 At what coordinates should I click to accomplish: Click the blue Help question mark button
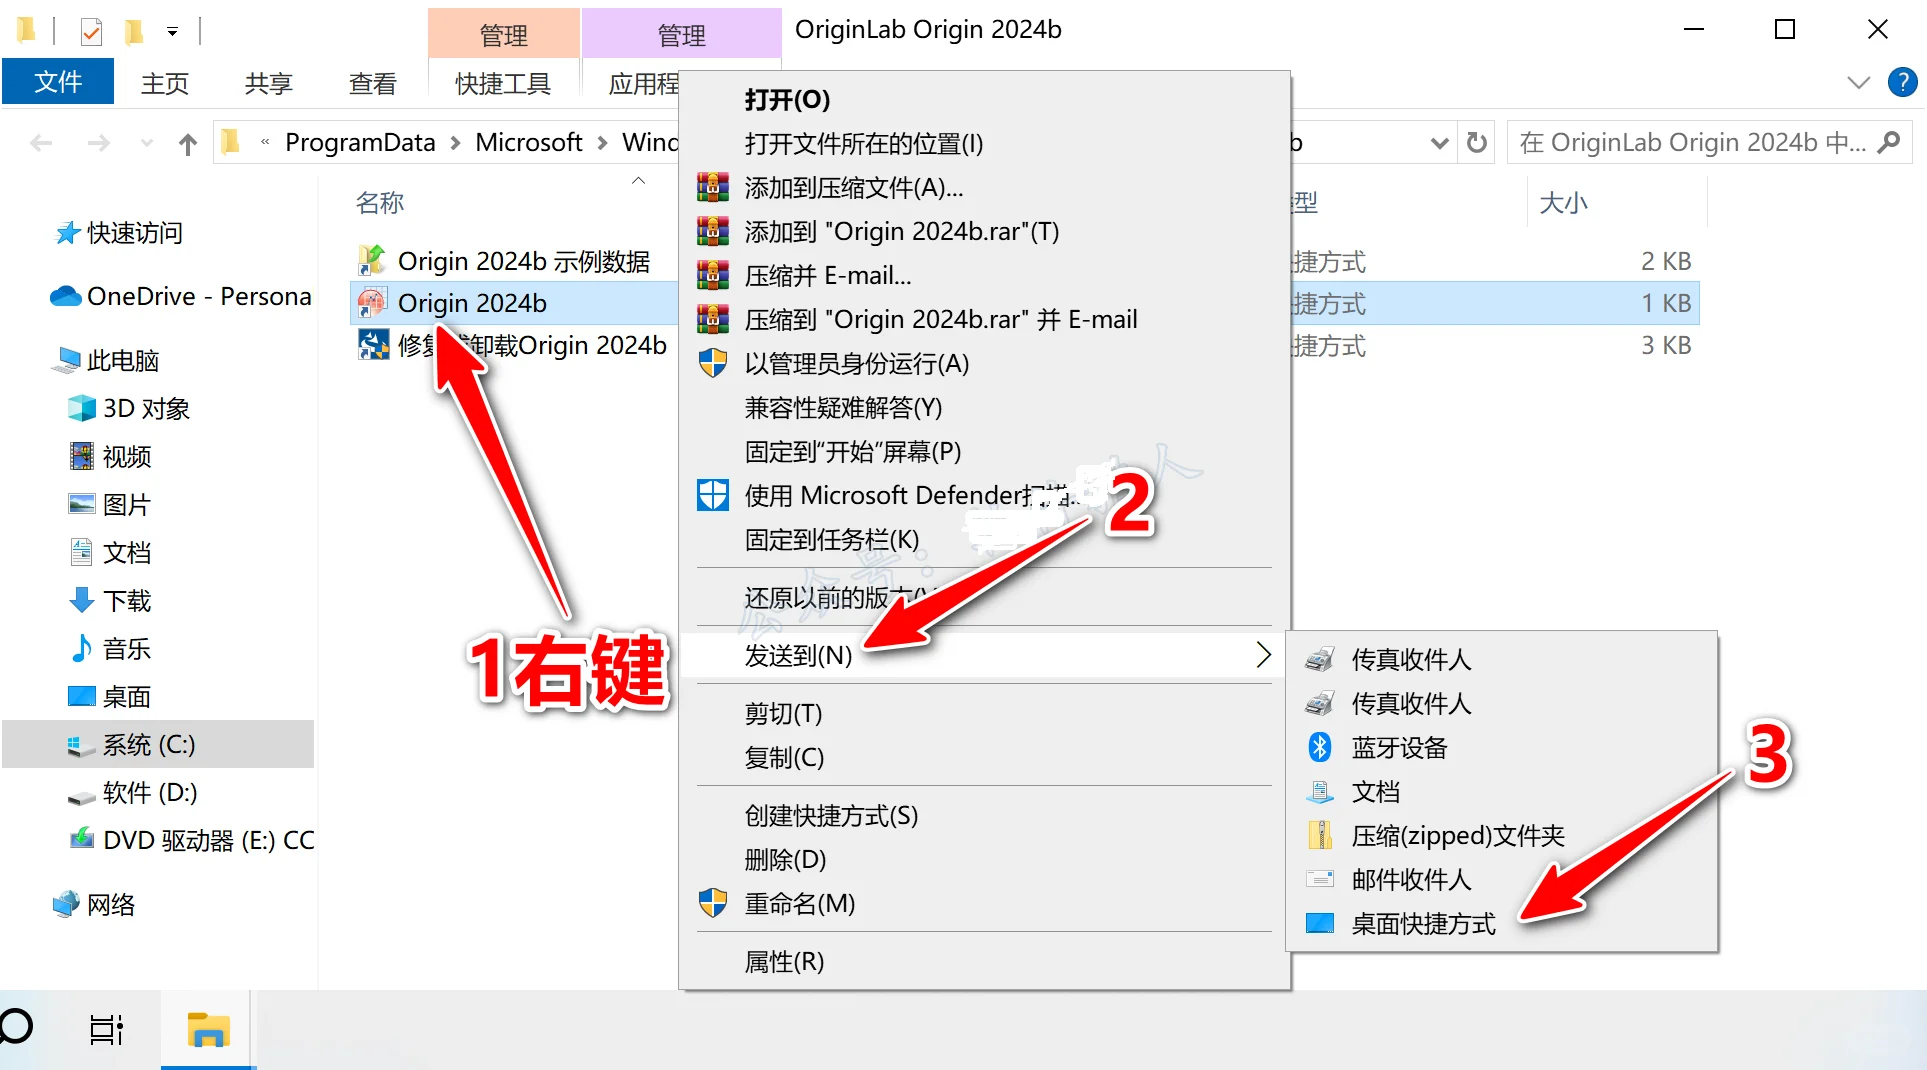pos(1902,82)
